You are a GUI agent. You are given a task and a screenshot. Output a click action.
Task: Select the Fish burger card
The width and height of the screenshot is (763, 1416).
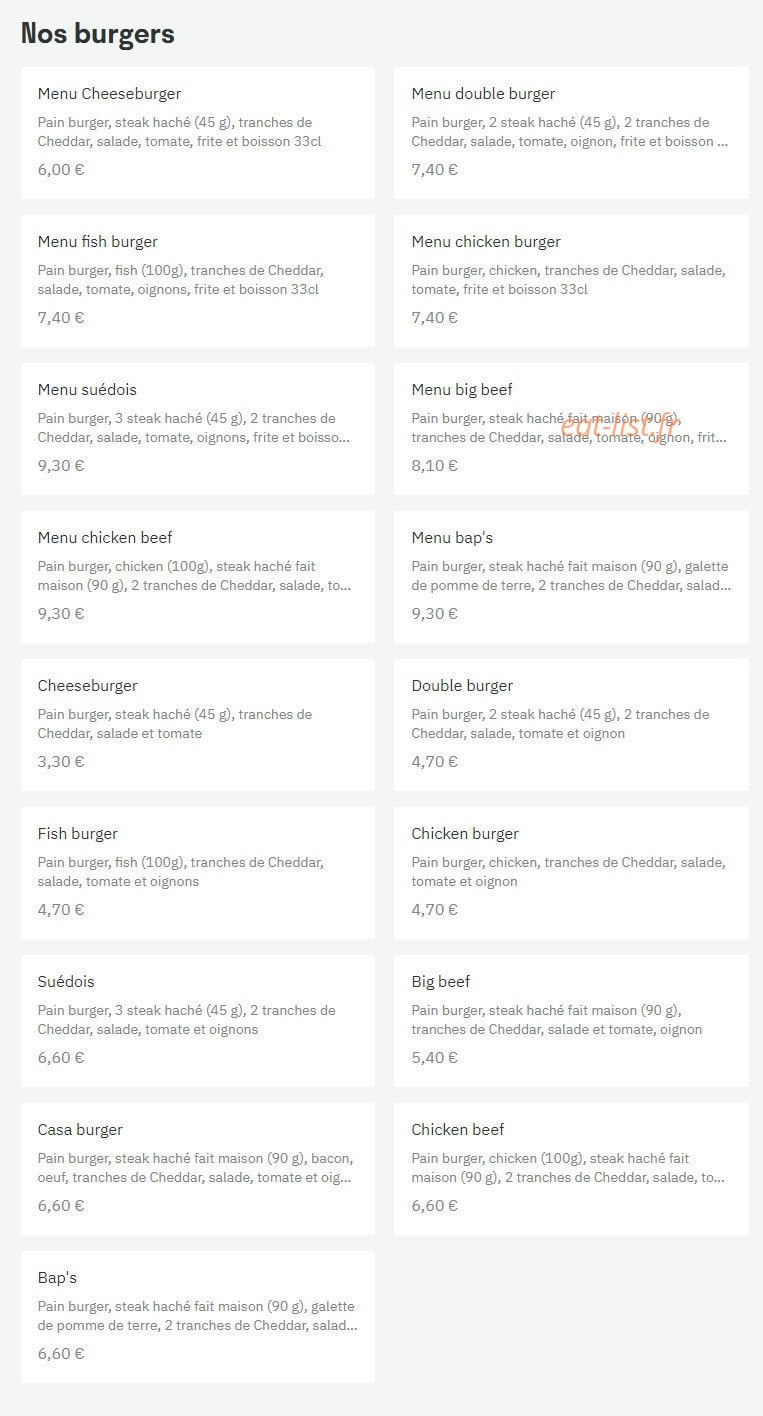[x=198, y=873]
